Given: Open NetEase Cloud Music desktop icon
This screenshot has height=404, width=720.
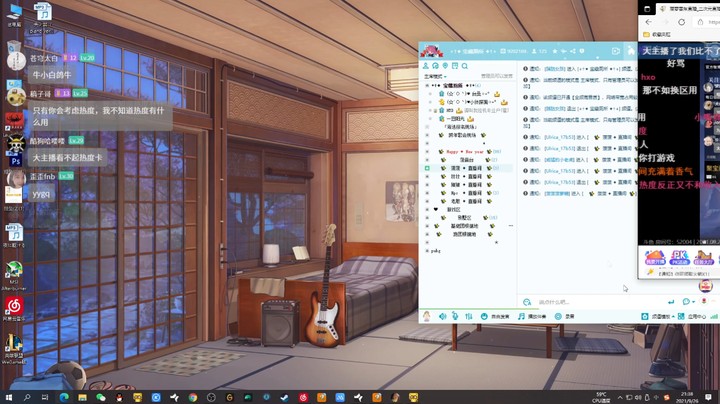Looking at the screenshot, I should click(x=14, y=309).
